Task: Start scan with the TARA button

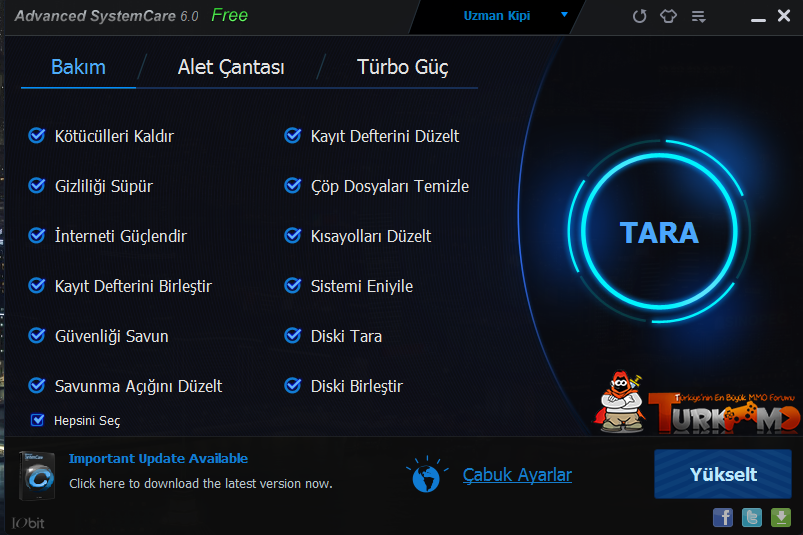Action: tap(659, 232)
